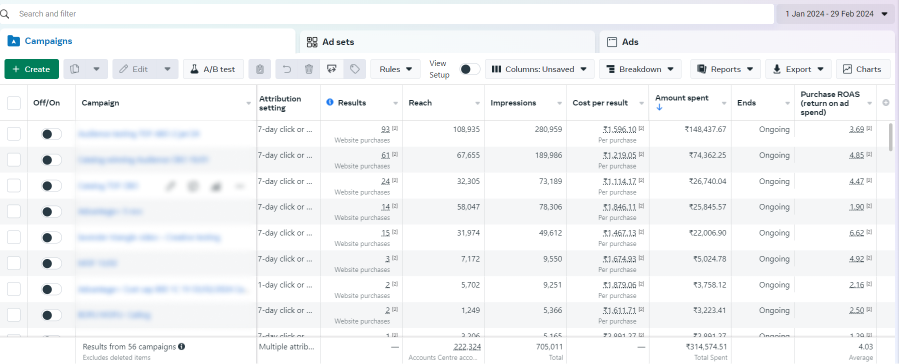The width and height of the screenshot is (899, 364).
Task: Click the info icon beside Results from 56 campaigns
Action: point(181,346)
